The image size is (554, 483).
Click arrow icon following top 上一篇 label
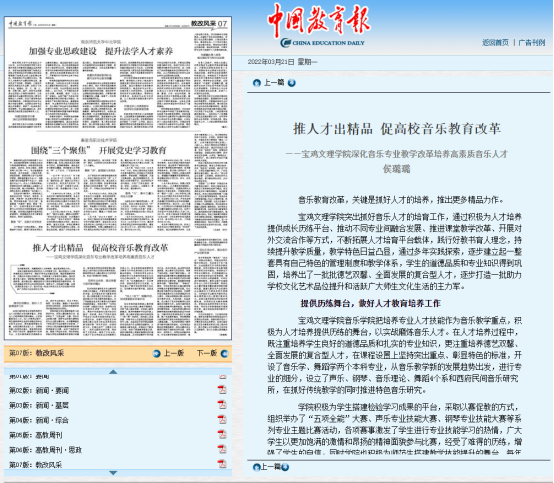tap(291, 83)
